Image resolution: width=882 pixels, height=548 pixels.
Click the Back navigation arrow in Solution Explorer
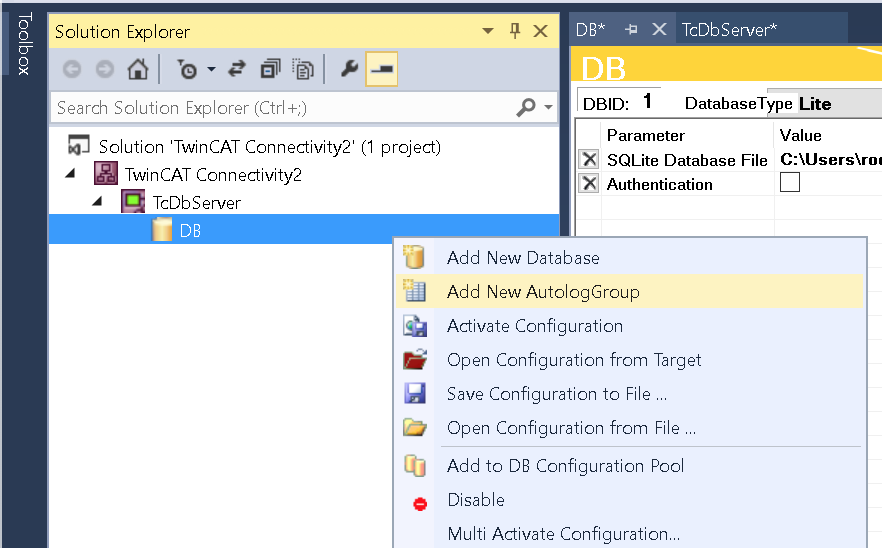pos(72,69)
